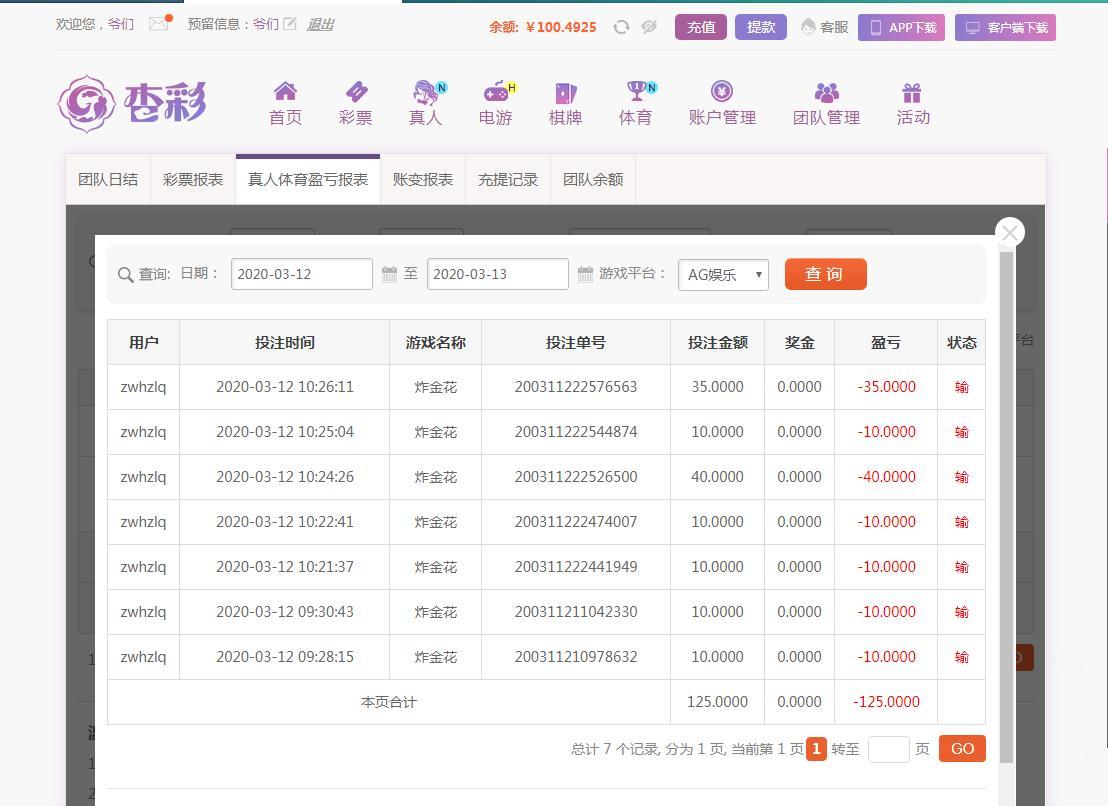Screen dimensions: 1108x806
Task: Hide the balance with eye icon
Action: [x=649, y=27]
